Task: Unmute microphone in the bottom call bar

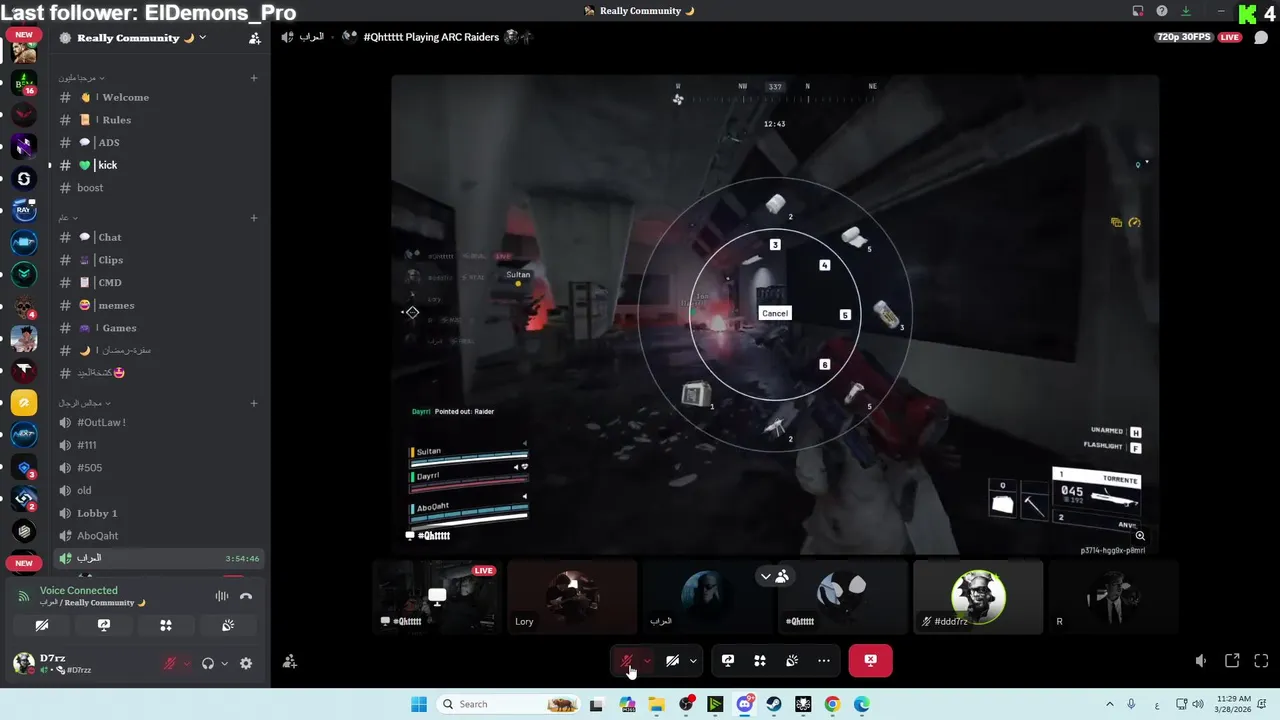Action: (627, 660)
